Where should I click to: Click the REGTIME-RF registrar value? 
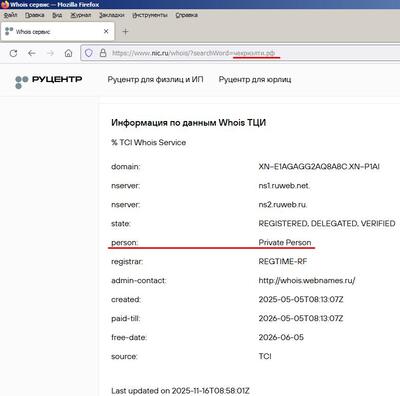pyautogui.click(x=283, y=261)
